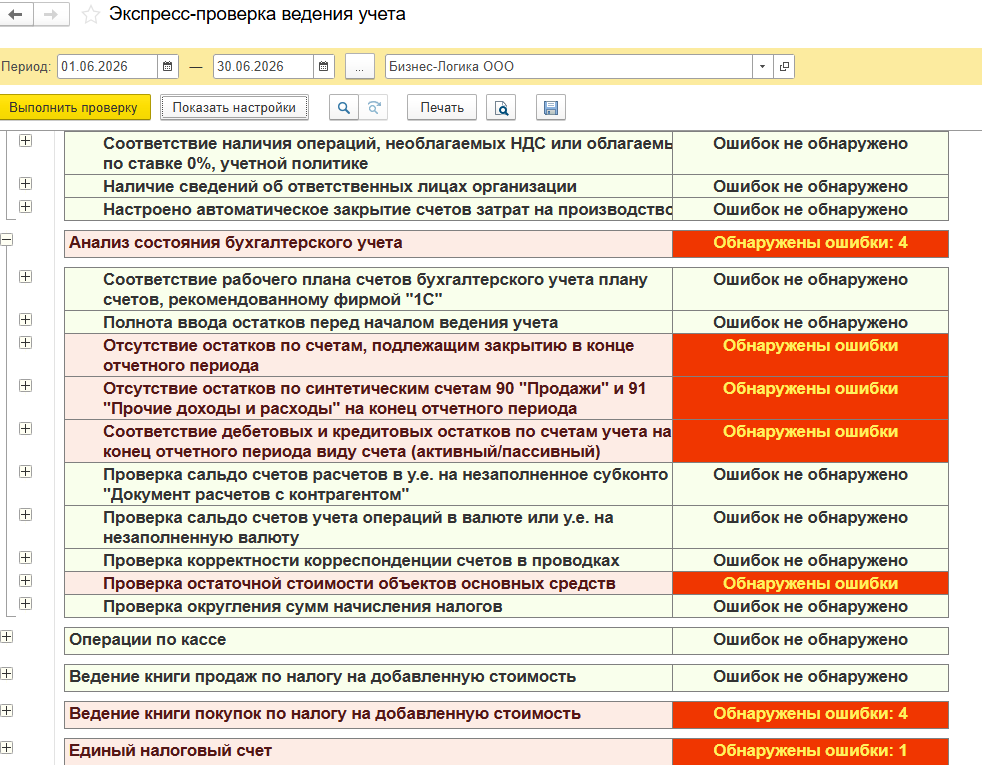Click the cancel search icon beside the magnifier
This screenshot has height=765, width=982.
point(374,107)
